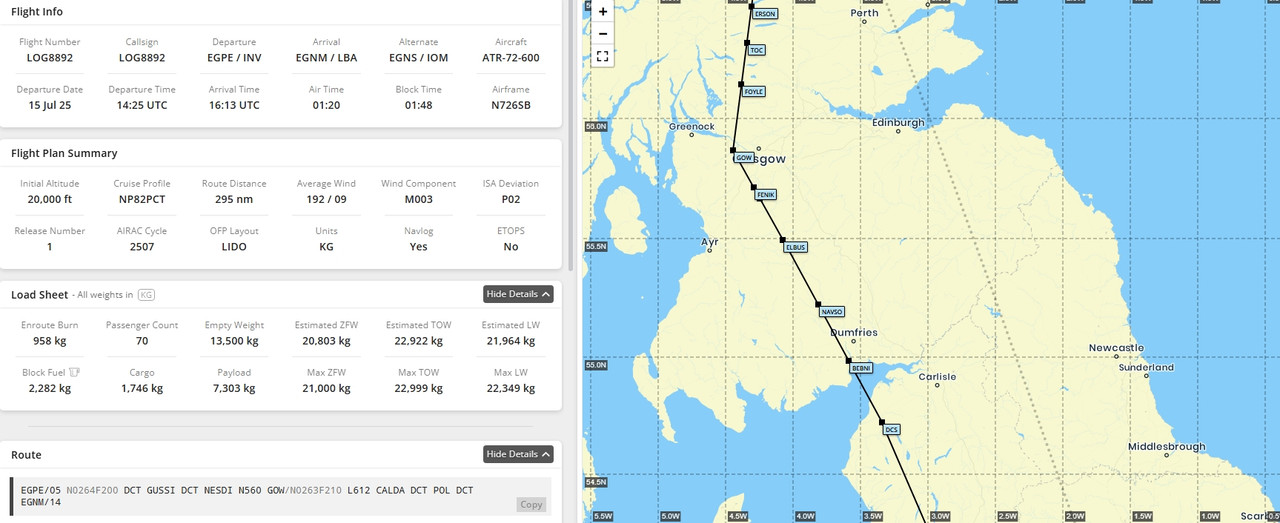This screenshot has height=523, width=1280.
Task: Click the Greenock town label on map
Action: pos(692,126)
